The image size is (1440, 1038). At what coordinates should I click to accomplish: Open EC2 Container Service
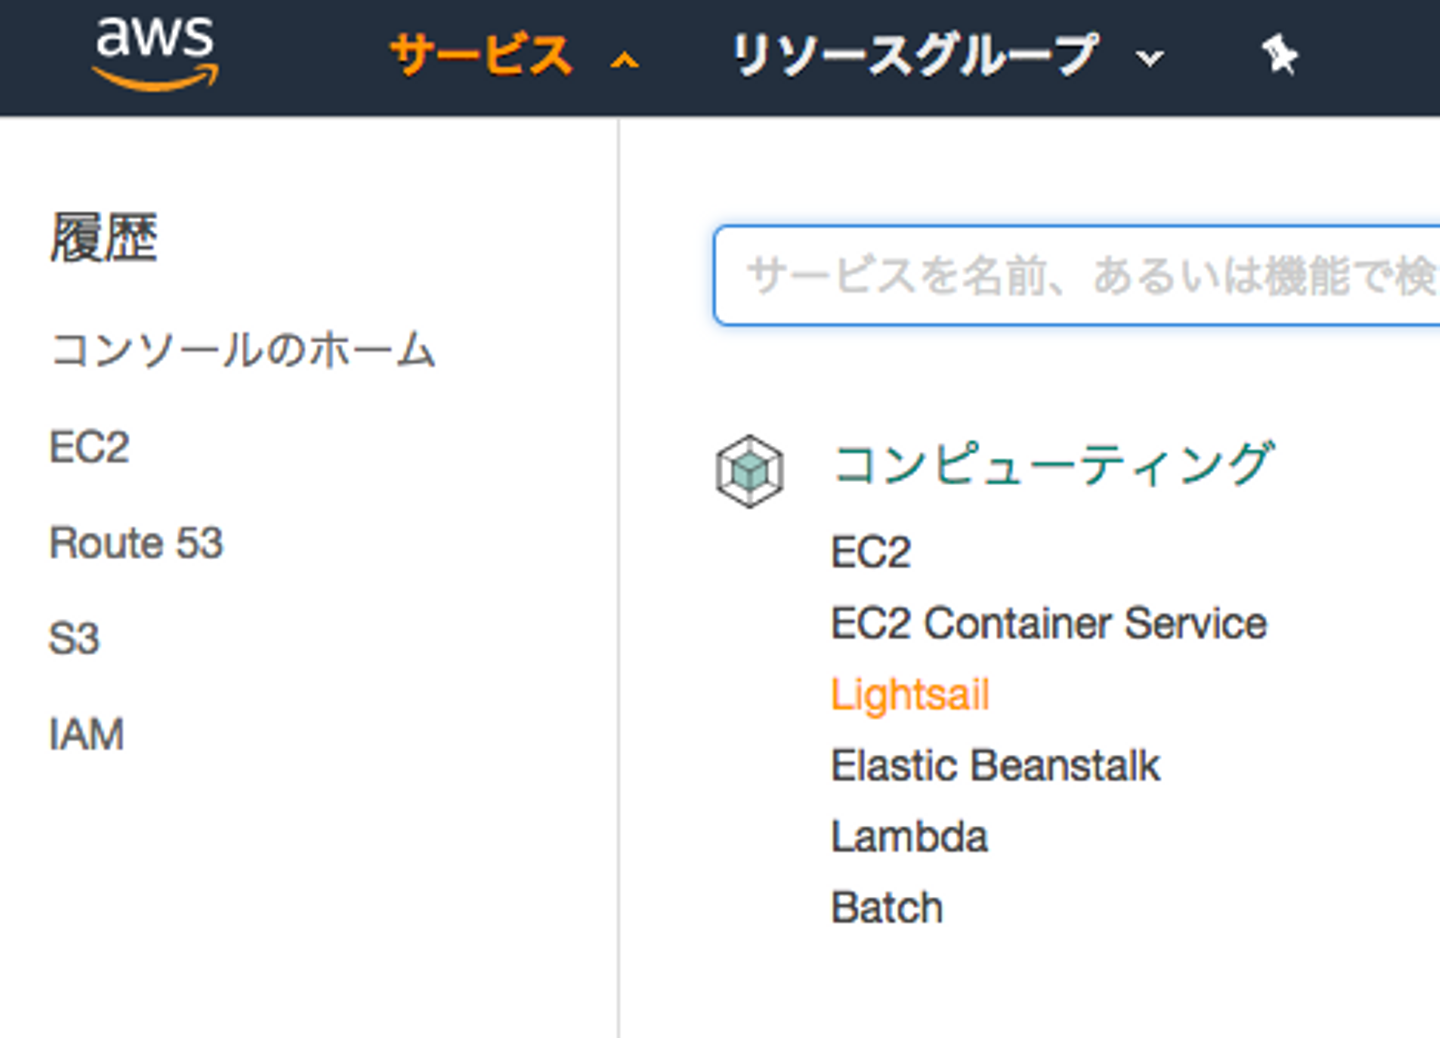pos(1049,623)
